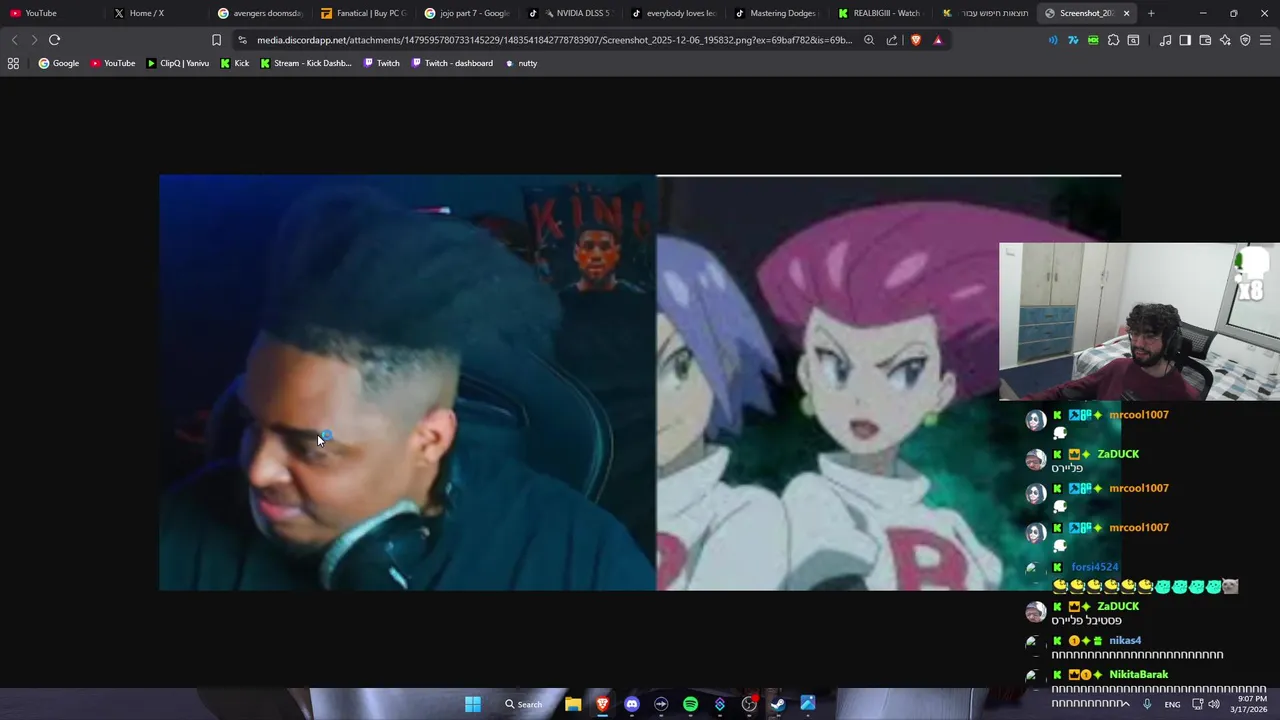This screenshot has height=720, width=1280.
Task: Open the Windows Start menu
Action: click(x=473, y=704)
